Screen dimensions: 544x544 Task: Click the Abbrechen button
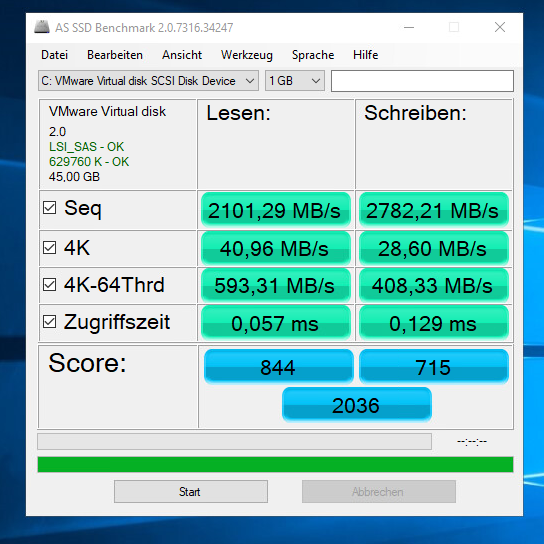[379, 491]
